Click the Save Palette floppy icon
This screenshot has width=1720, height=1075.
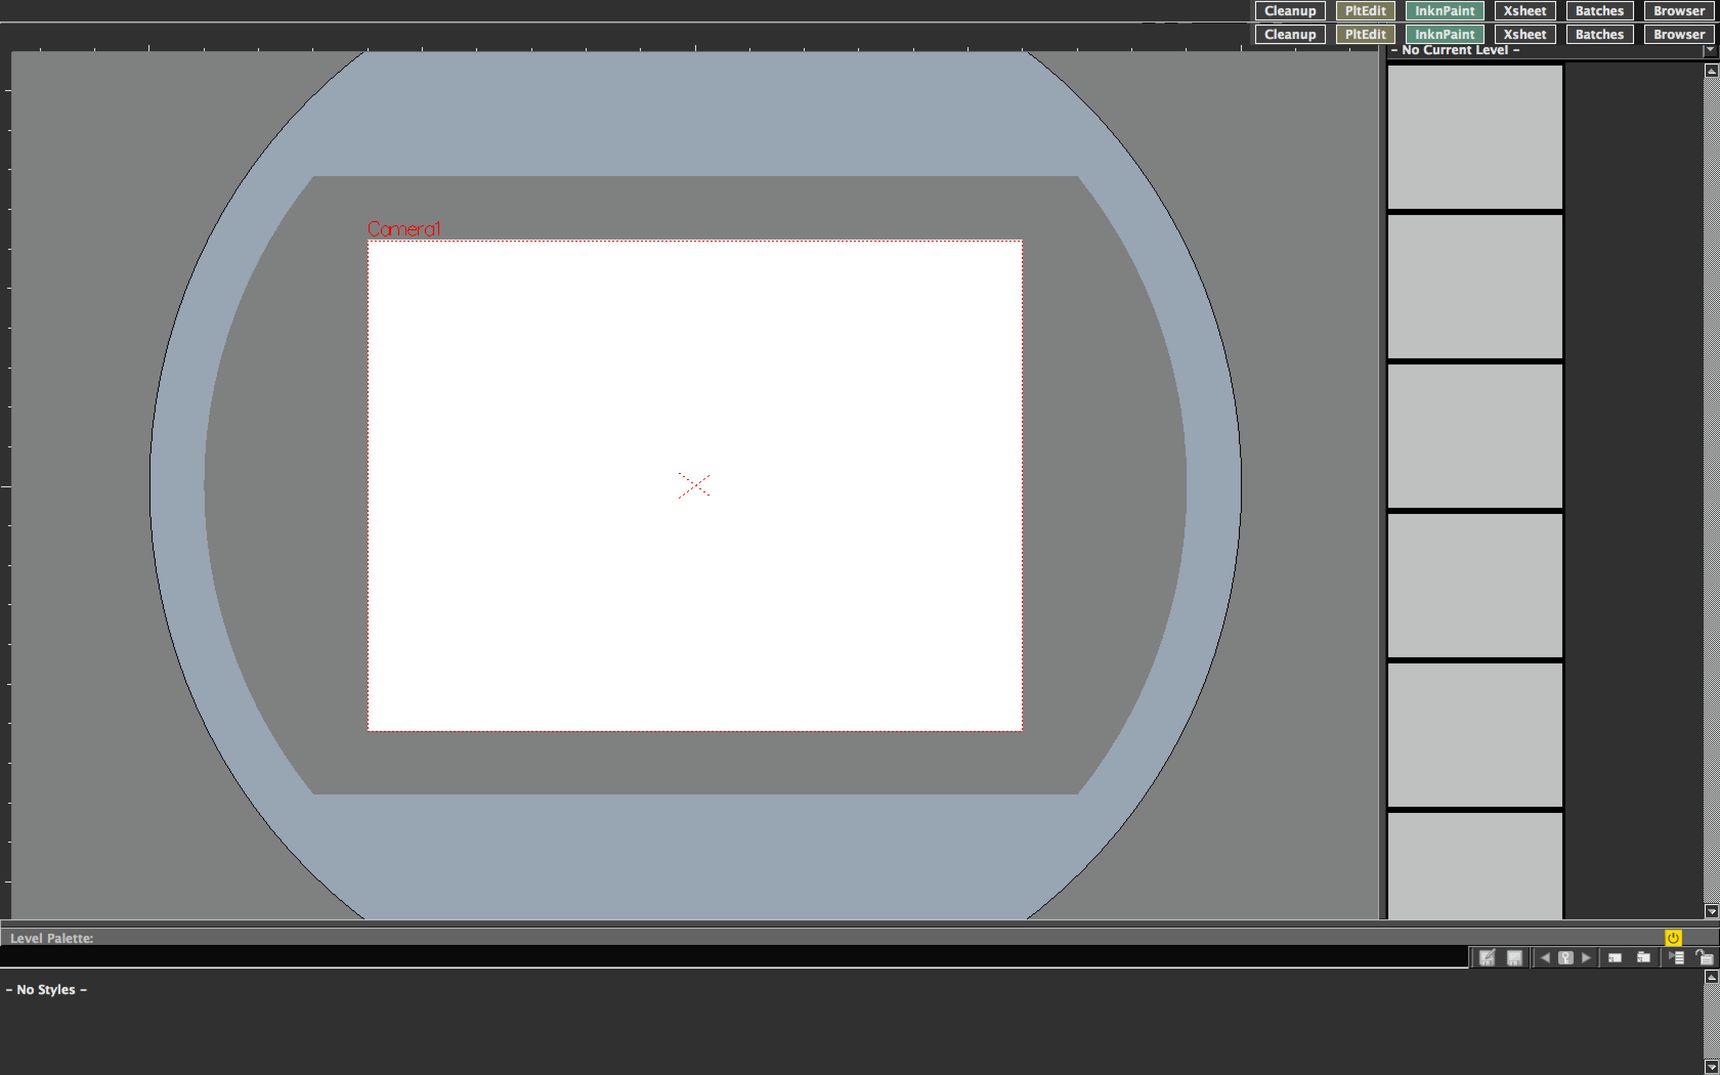[1514, 958]
